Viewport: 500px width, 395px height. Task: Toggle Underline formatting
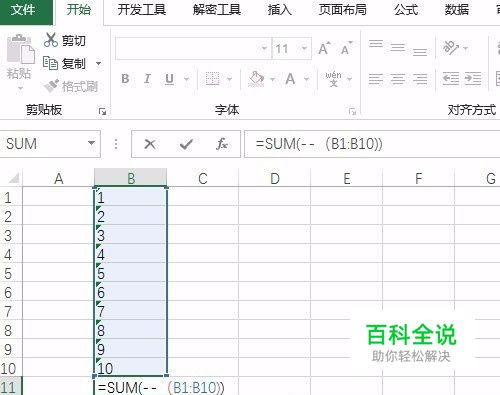(169, 79)
